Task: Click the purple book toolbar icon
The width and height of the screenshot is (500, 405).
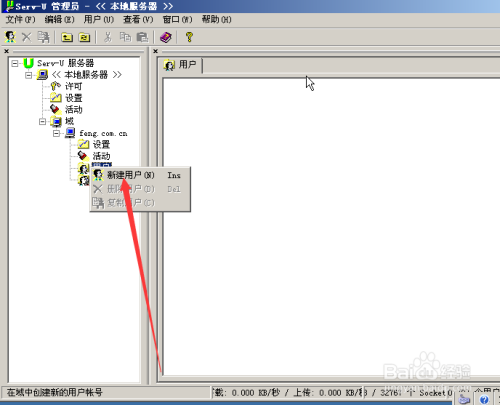Action: coord(166,37)
